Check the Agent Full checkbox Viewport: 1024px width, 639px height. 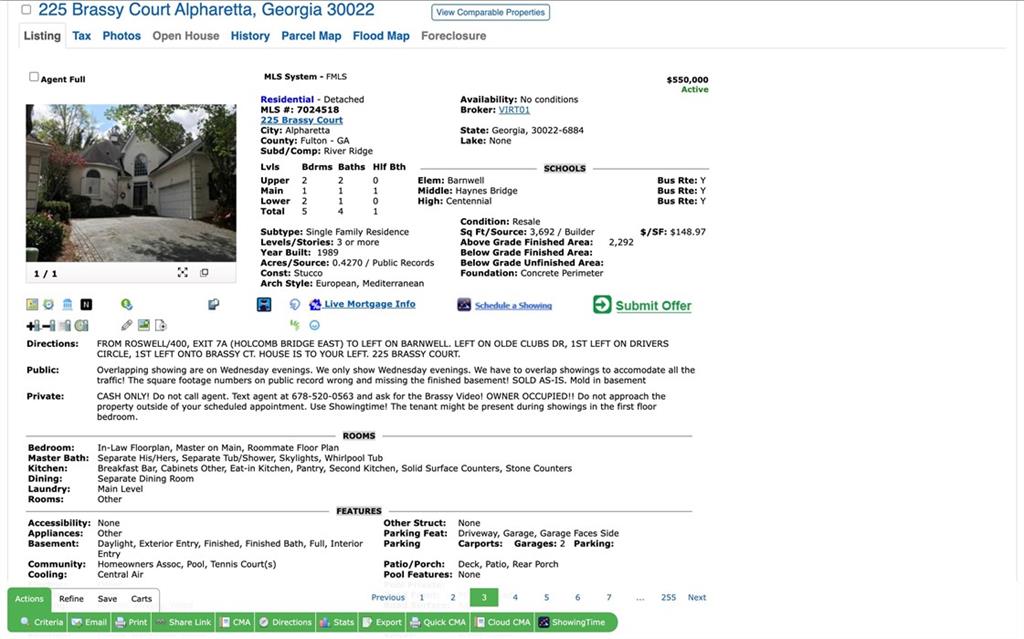click(x=34, y=77)
